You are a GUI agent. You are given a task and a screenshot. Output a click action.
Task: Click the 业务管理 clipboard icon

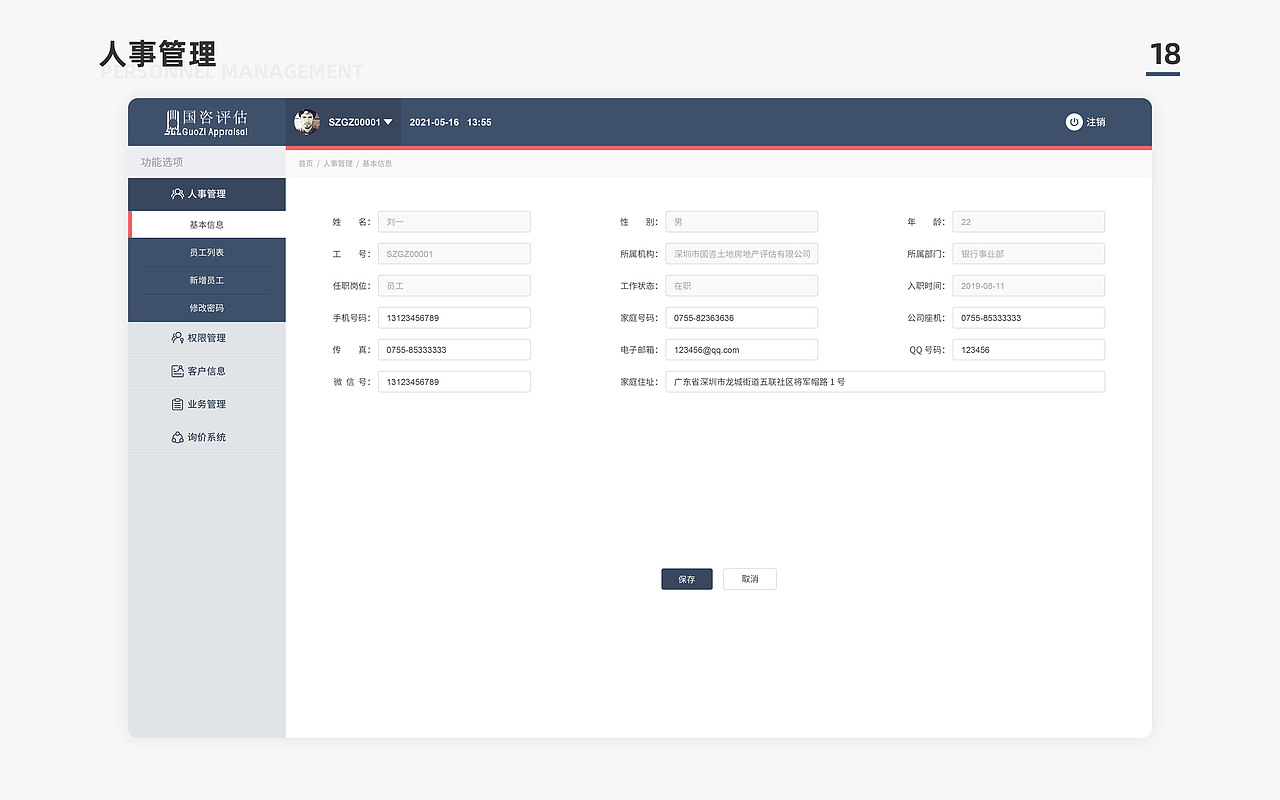(x=177, y=404)
